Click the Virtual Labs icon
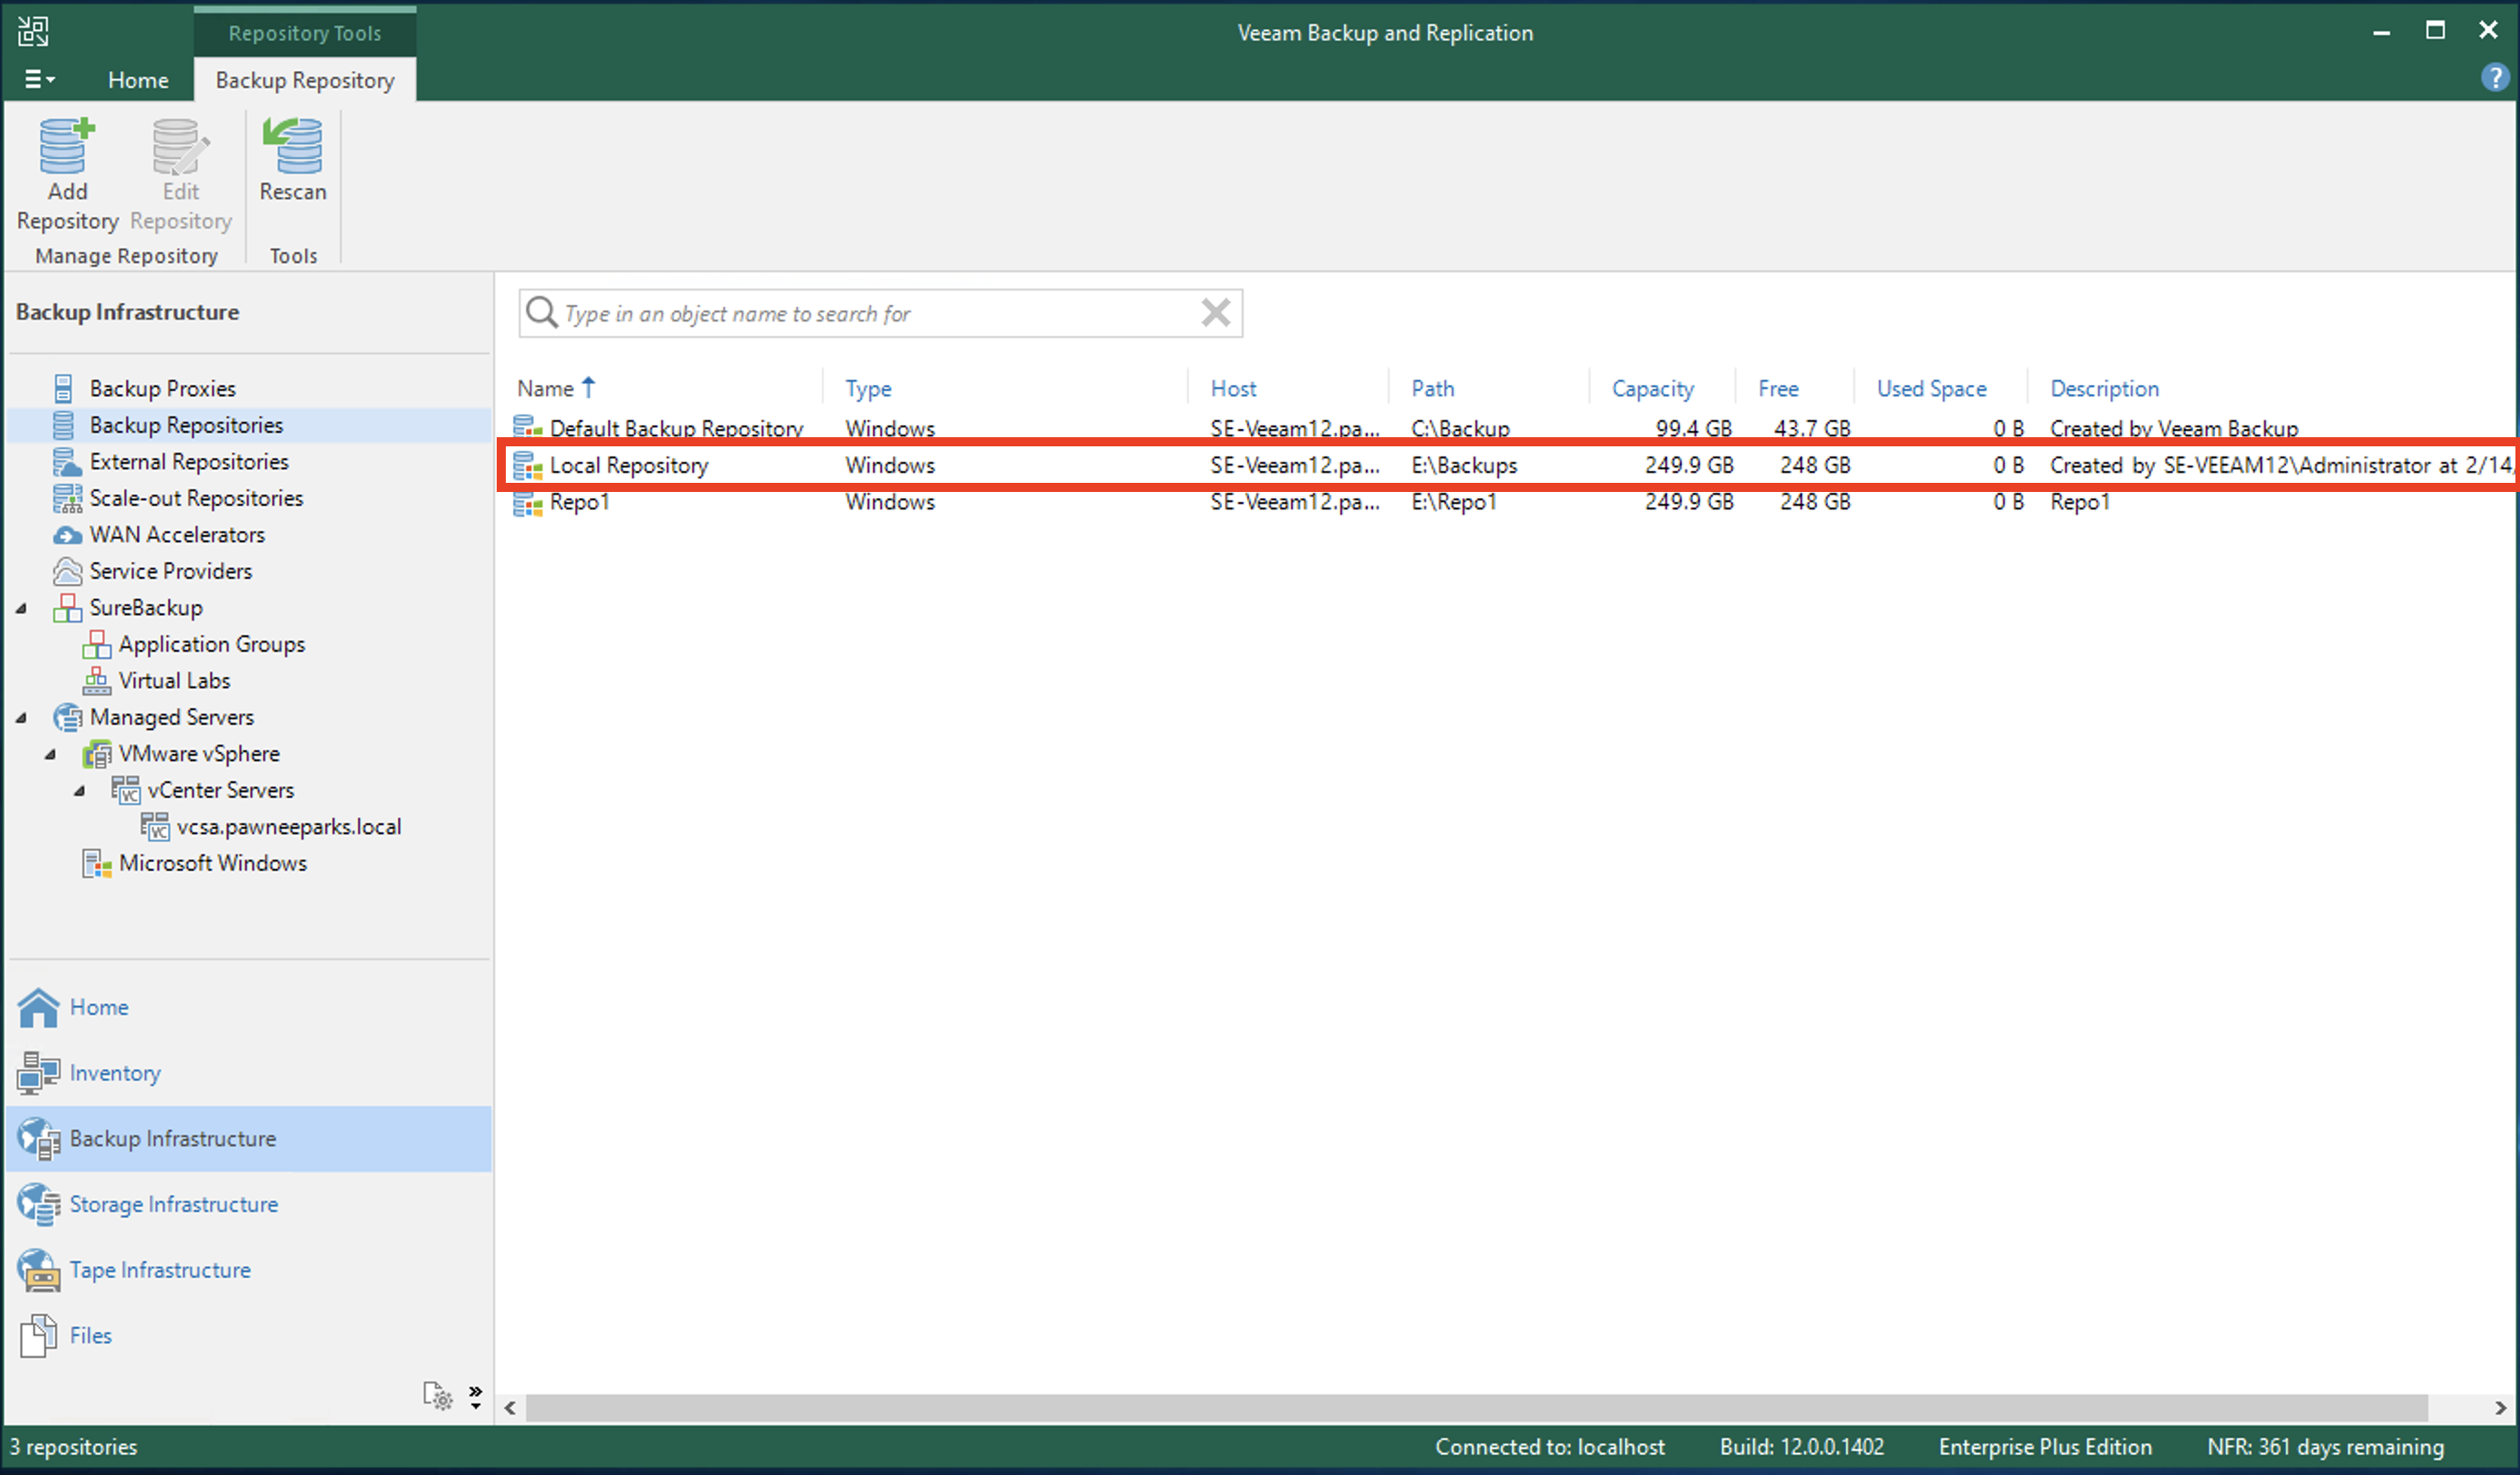2520x1475 pixels. coord(96,680)
